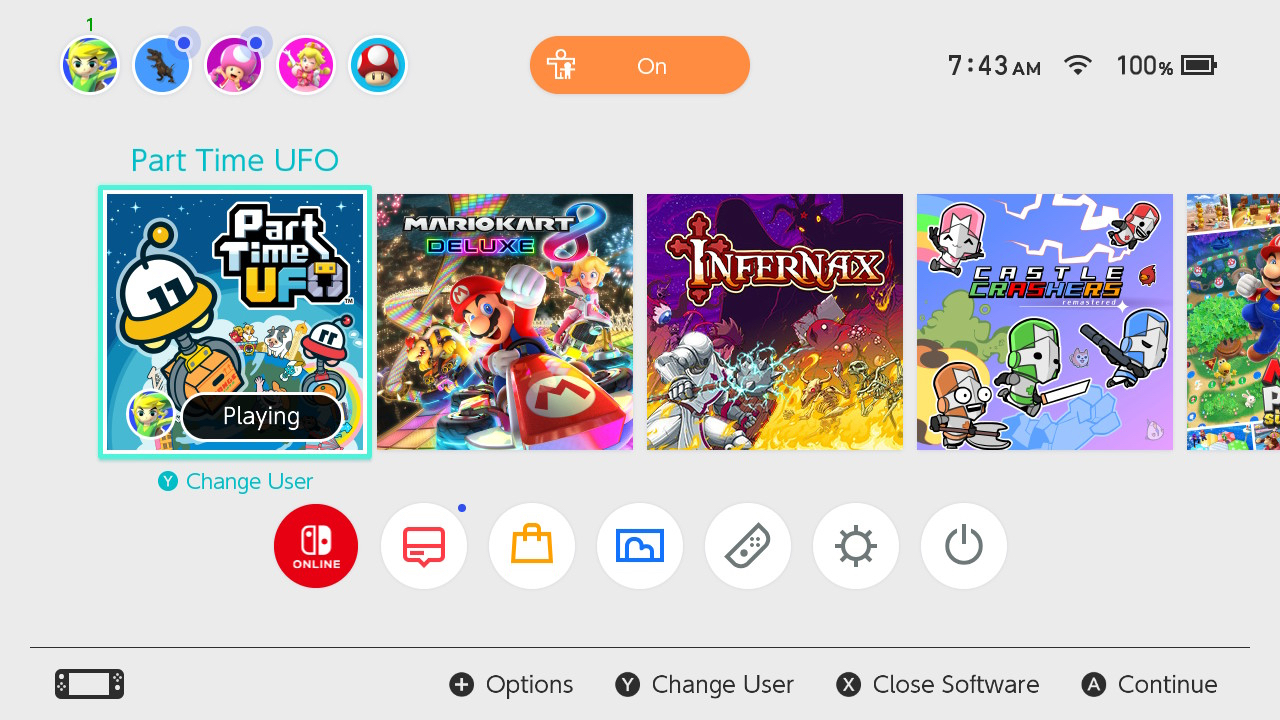The height and width of the screenshot is (720, 1280).
Task: Open Nintendo Switch Online icon
Action: (316, 546)
